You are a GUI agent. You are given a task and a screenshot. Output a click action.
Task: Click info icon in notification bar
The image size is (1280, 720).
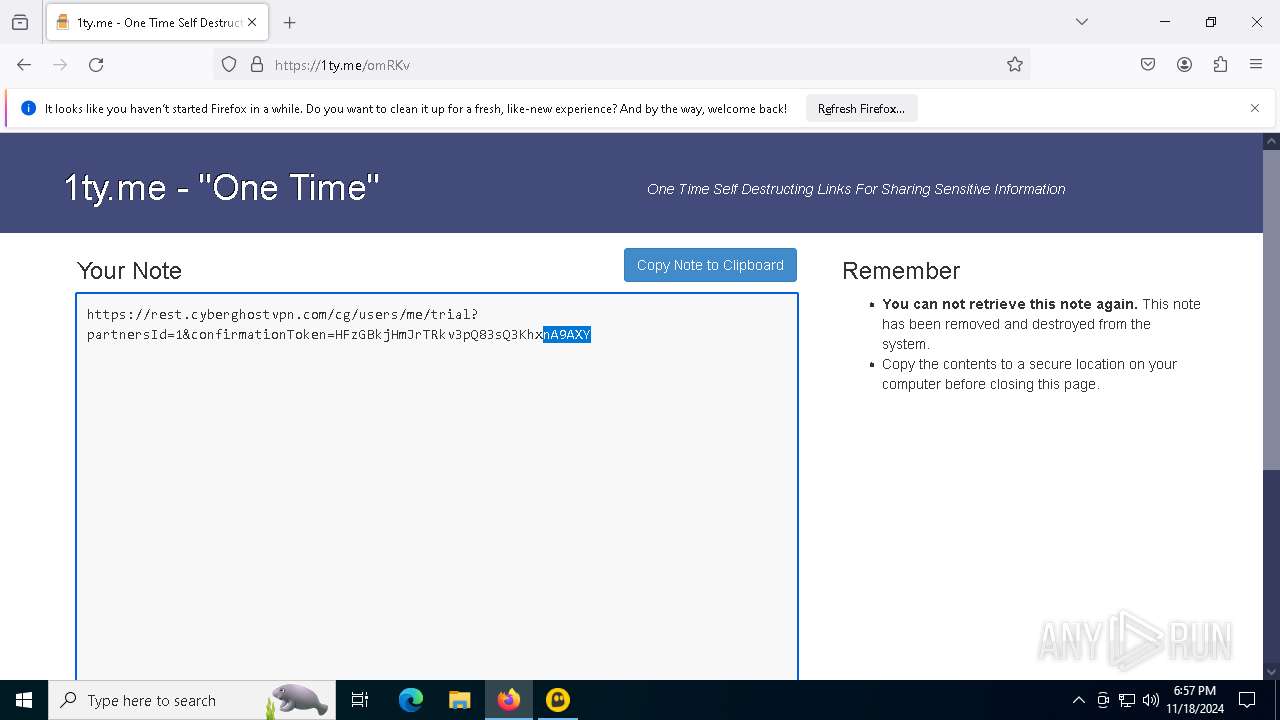28,108
